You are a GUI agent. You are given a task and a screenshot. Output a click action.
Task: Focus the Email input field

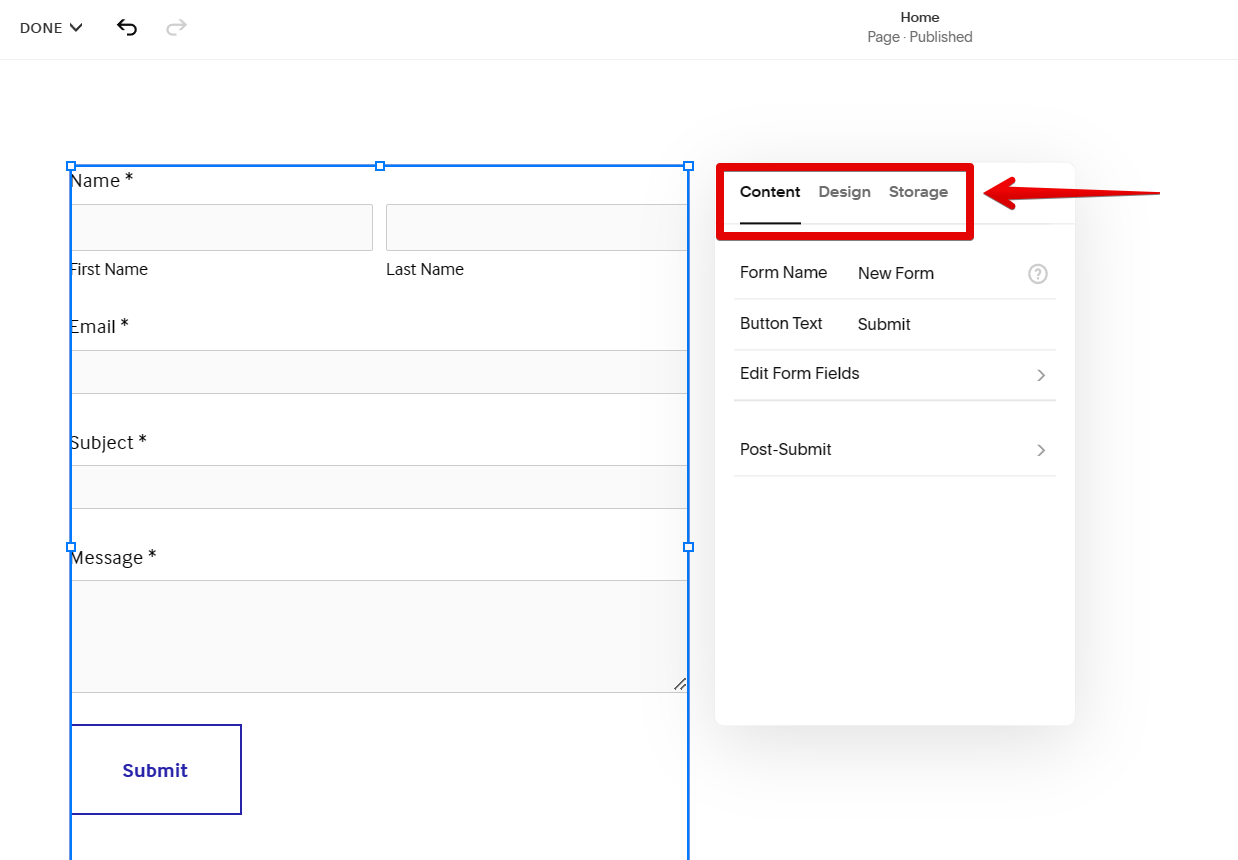tap(379, 372)
